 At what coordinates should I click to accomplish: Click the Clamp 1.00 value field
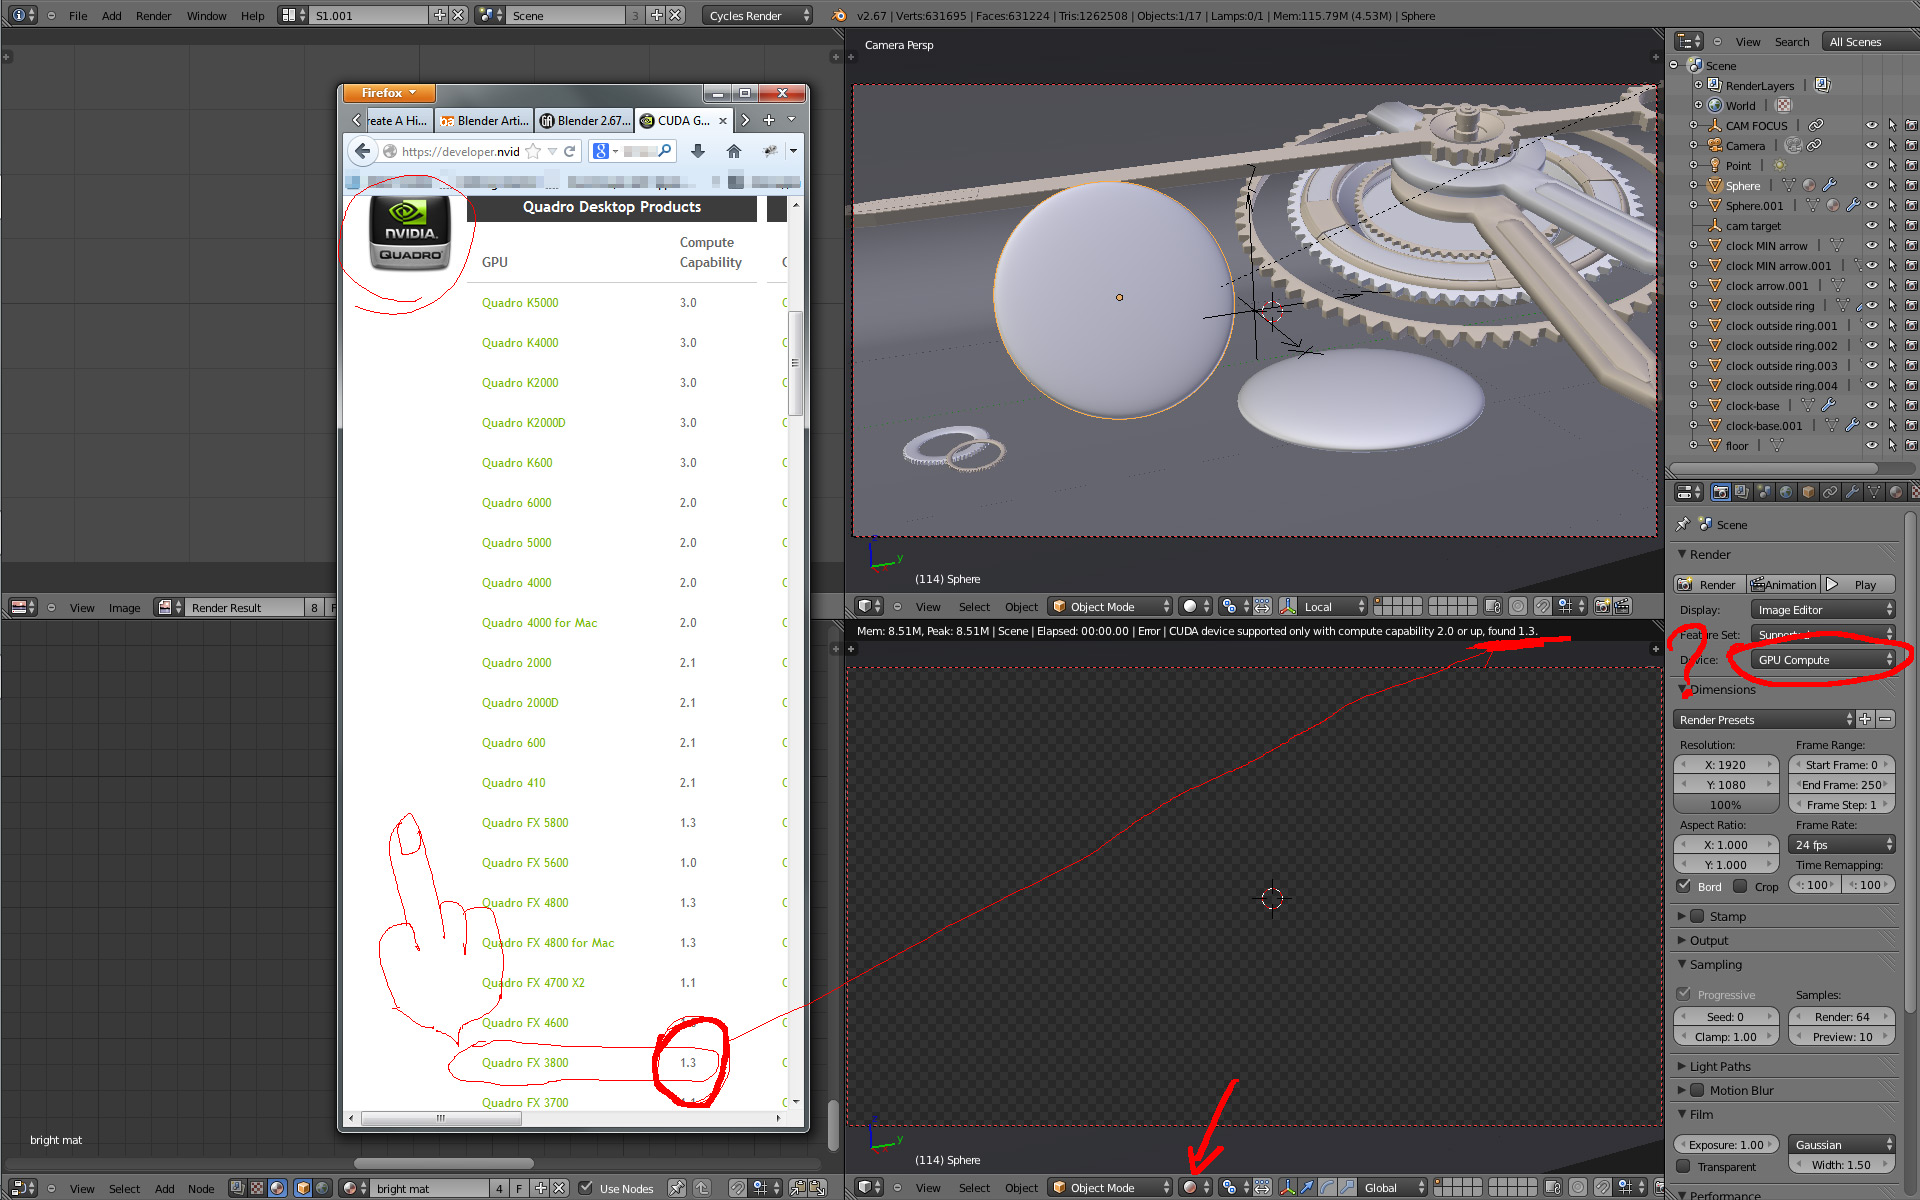coord(1726,1037)
